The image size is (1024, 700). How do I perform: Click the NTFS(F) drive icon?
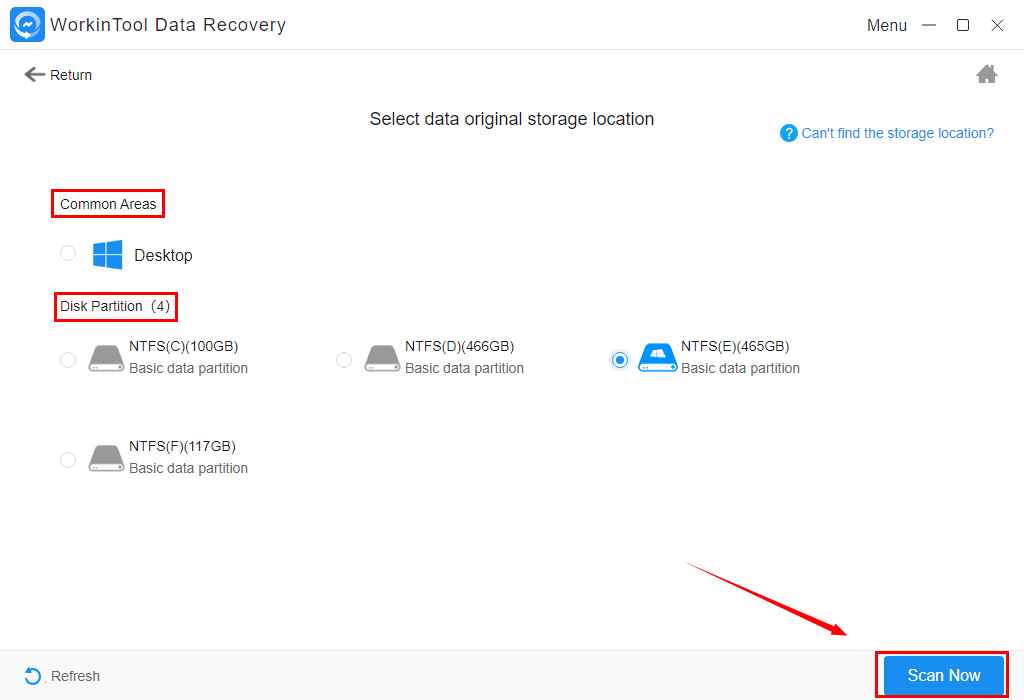(x=106, y=458)
